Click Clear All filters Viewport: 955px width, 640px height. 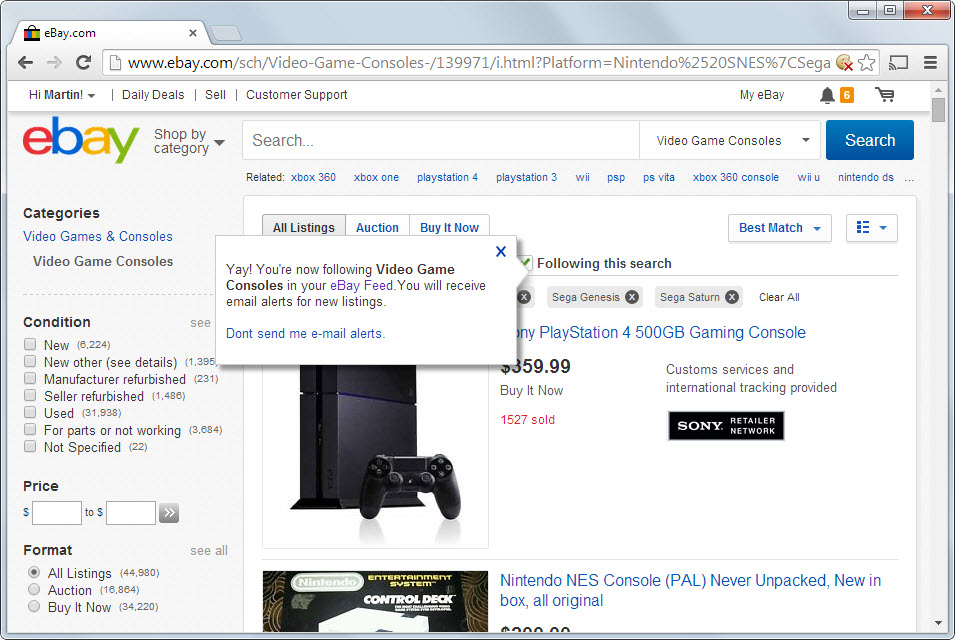click(779, 297)
